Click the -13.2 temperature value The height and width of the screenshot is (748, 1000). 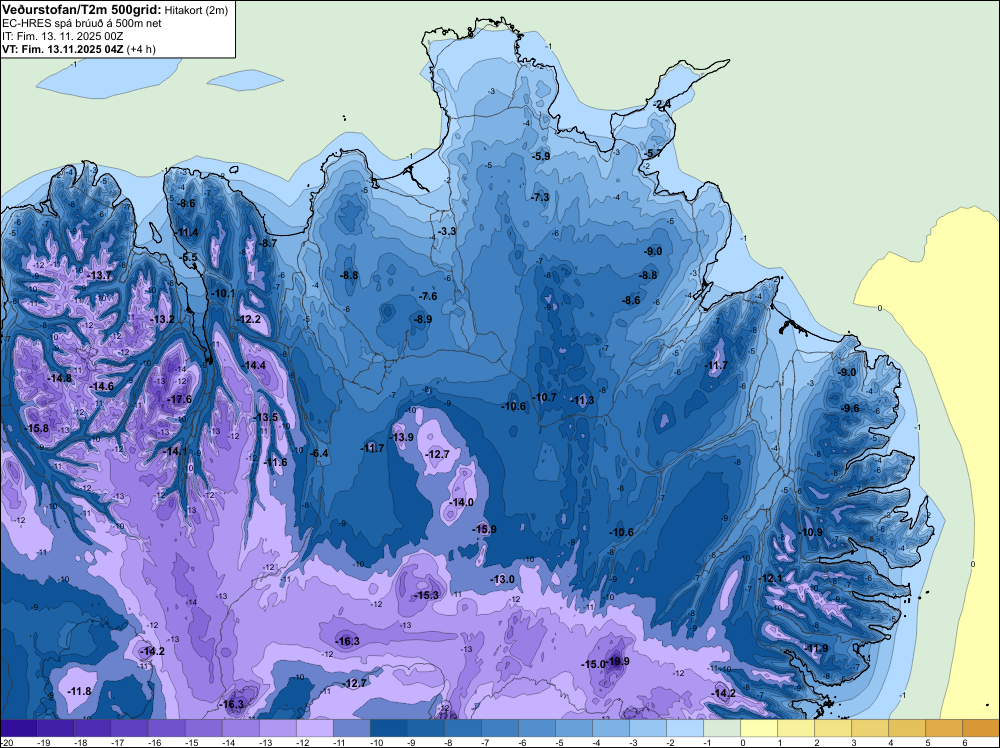(x=163, y=319)
